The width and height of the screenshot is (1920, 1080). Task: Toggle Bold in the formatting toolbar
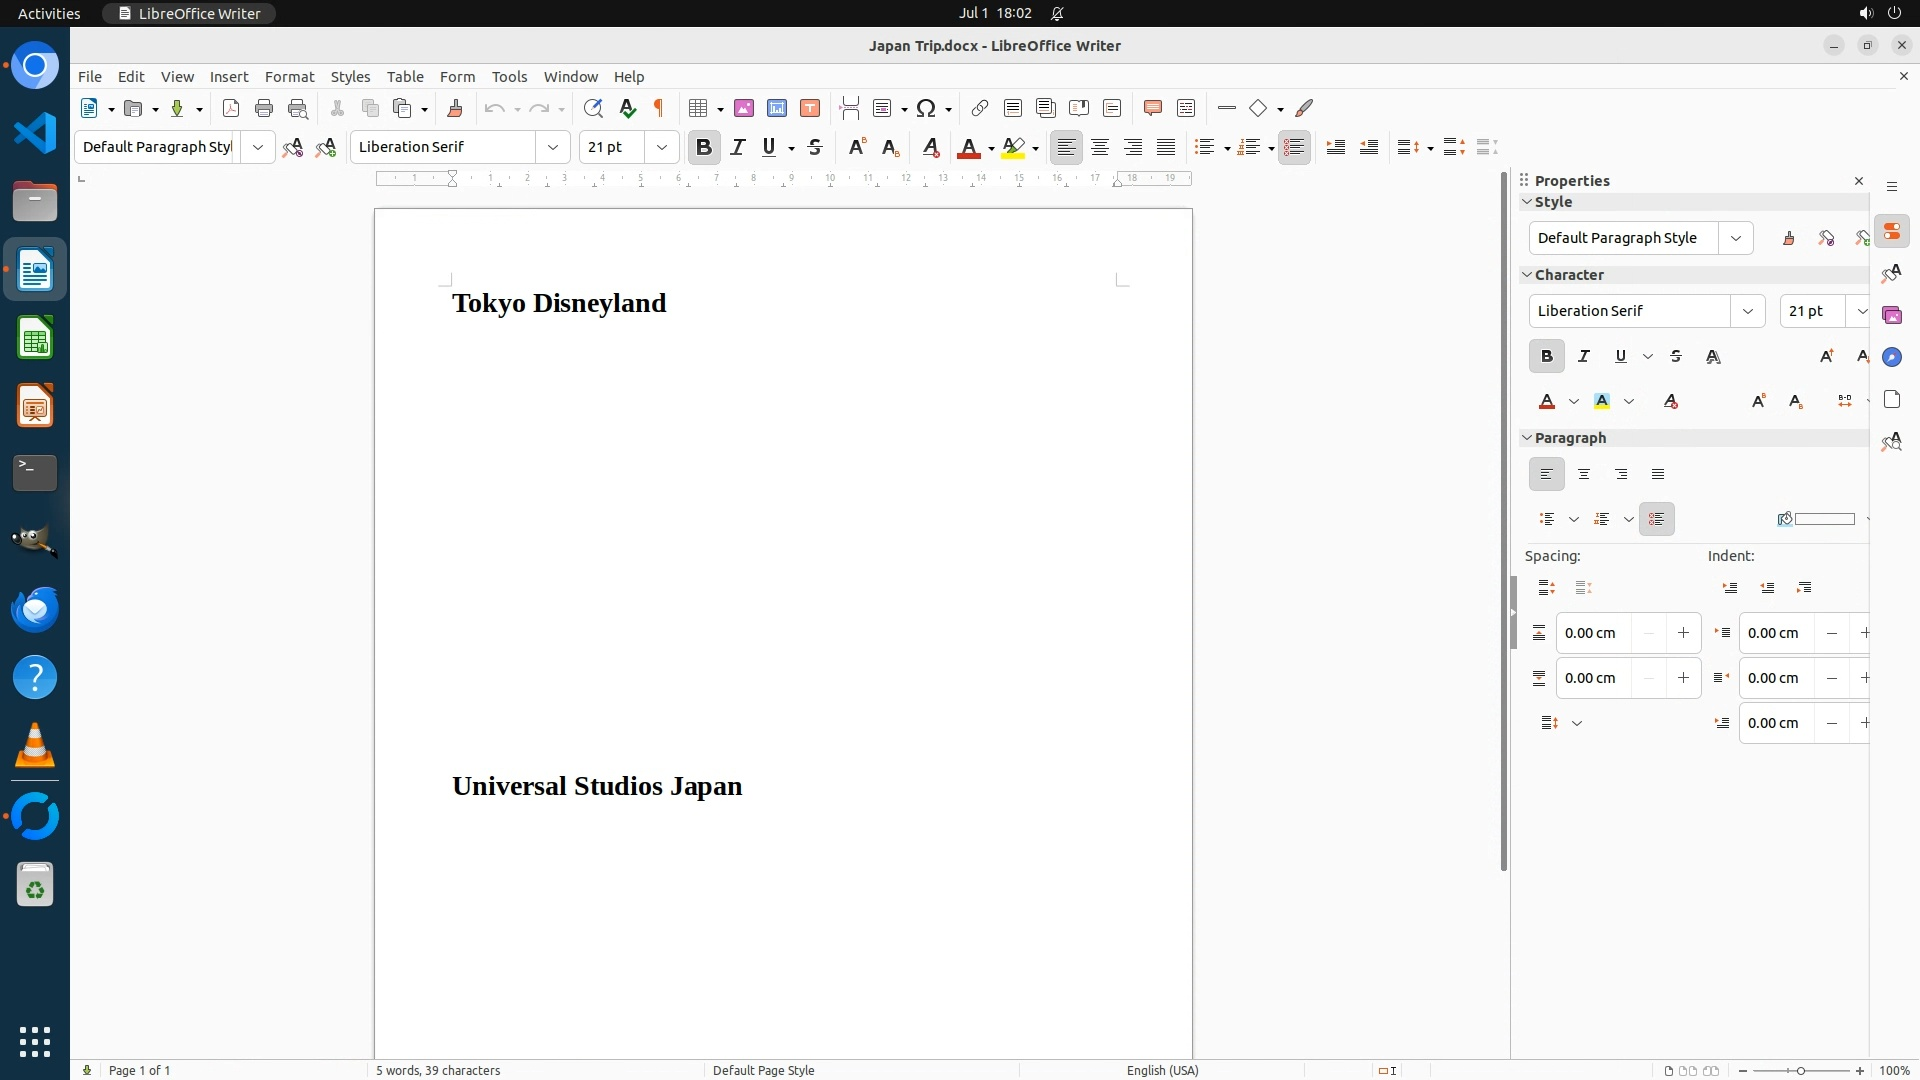point(704,147)
